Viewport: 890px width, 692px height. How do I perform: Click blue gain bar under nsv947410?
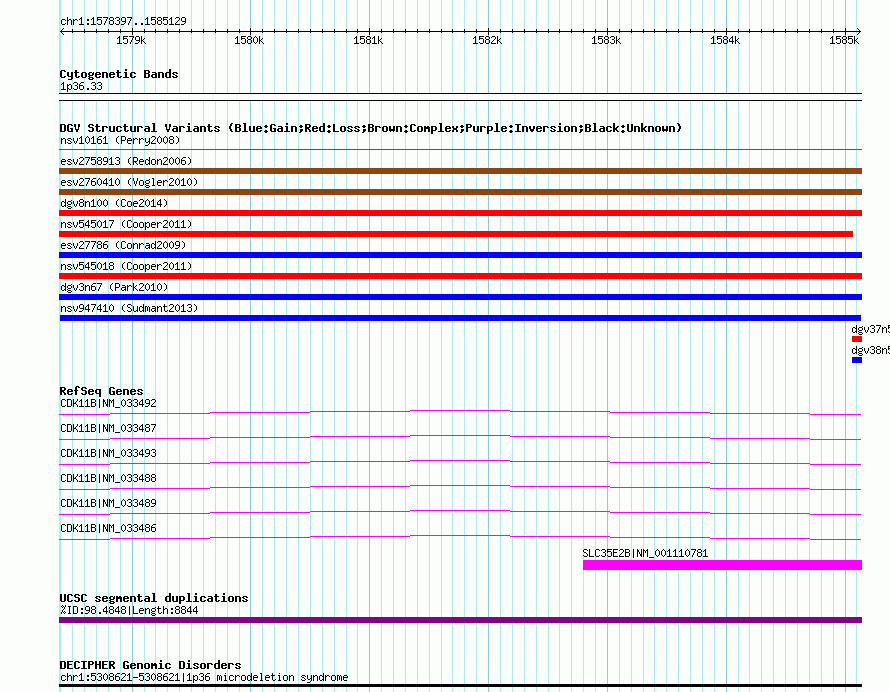pos(460,318)
